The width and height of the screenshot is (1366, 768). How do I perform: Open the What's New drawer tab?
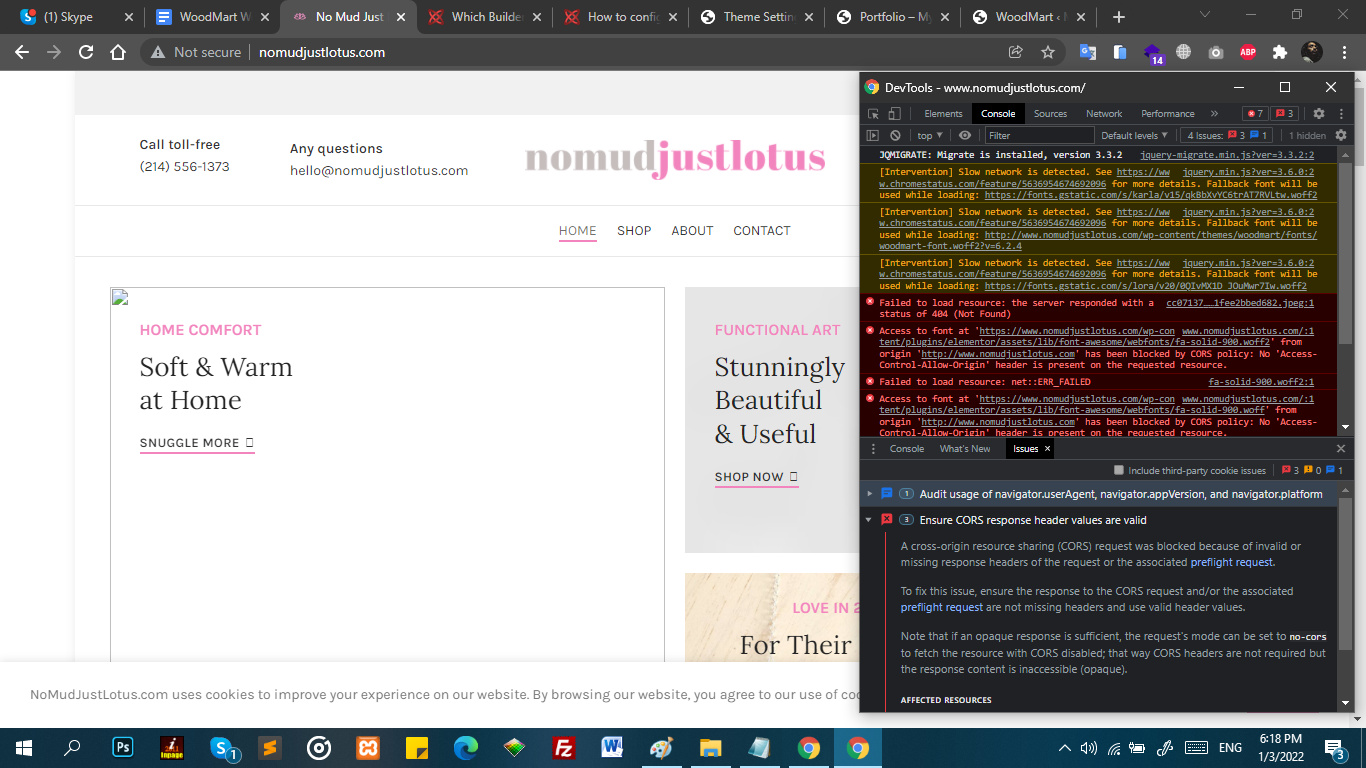(965, 449)
